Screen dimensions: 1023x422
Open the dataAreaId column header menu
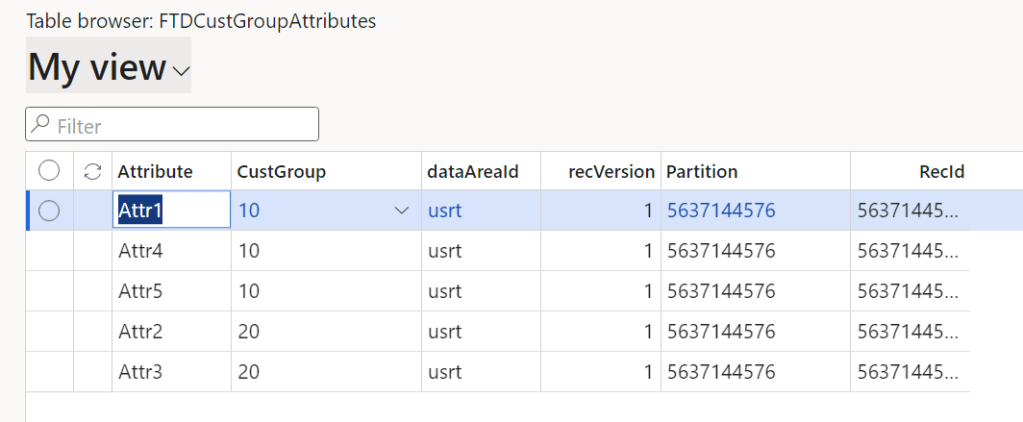click(473, 172)
